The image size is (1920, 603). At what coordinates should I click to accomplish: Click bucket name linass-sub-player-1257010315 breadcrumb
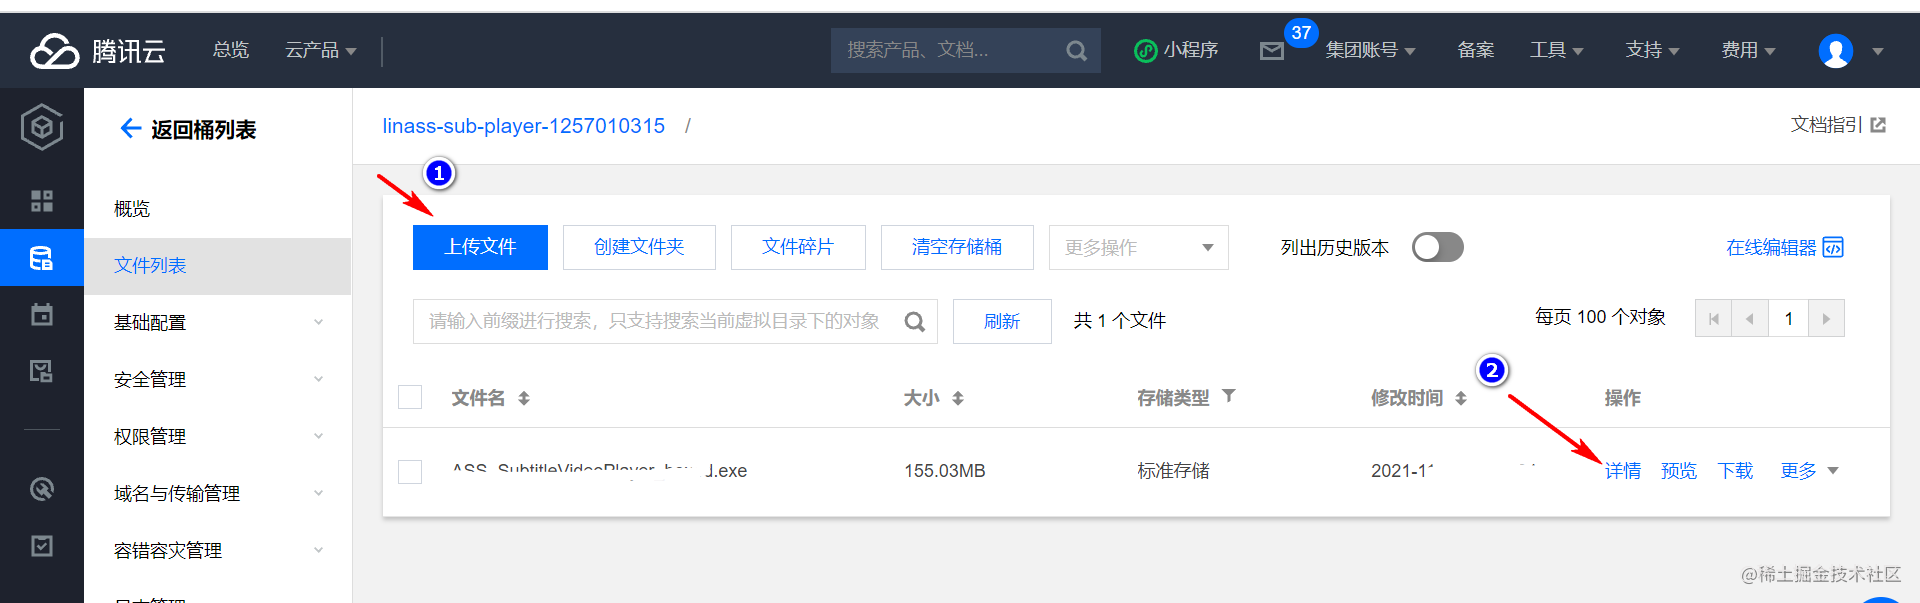point(523,126)
